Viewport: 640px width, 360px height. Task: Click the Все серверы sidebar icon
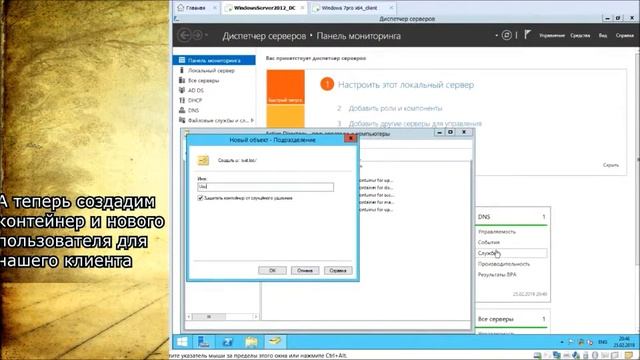(182, 80)
